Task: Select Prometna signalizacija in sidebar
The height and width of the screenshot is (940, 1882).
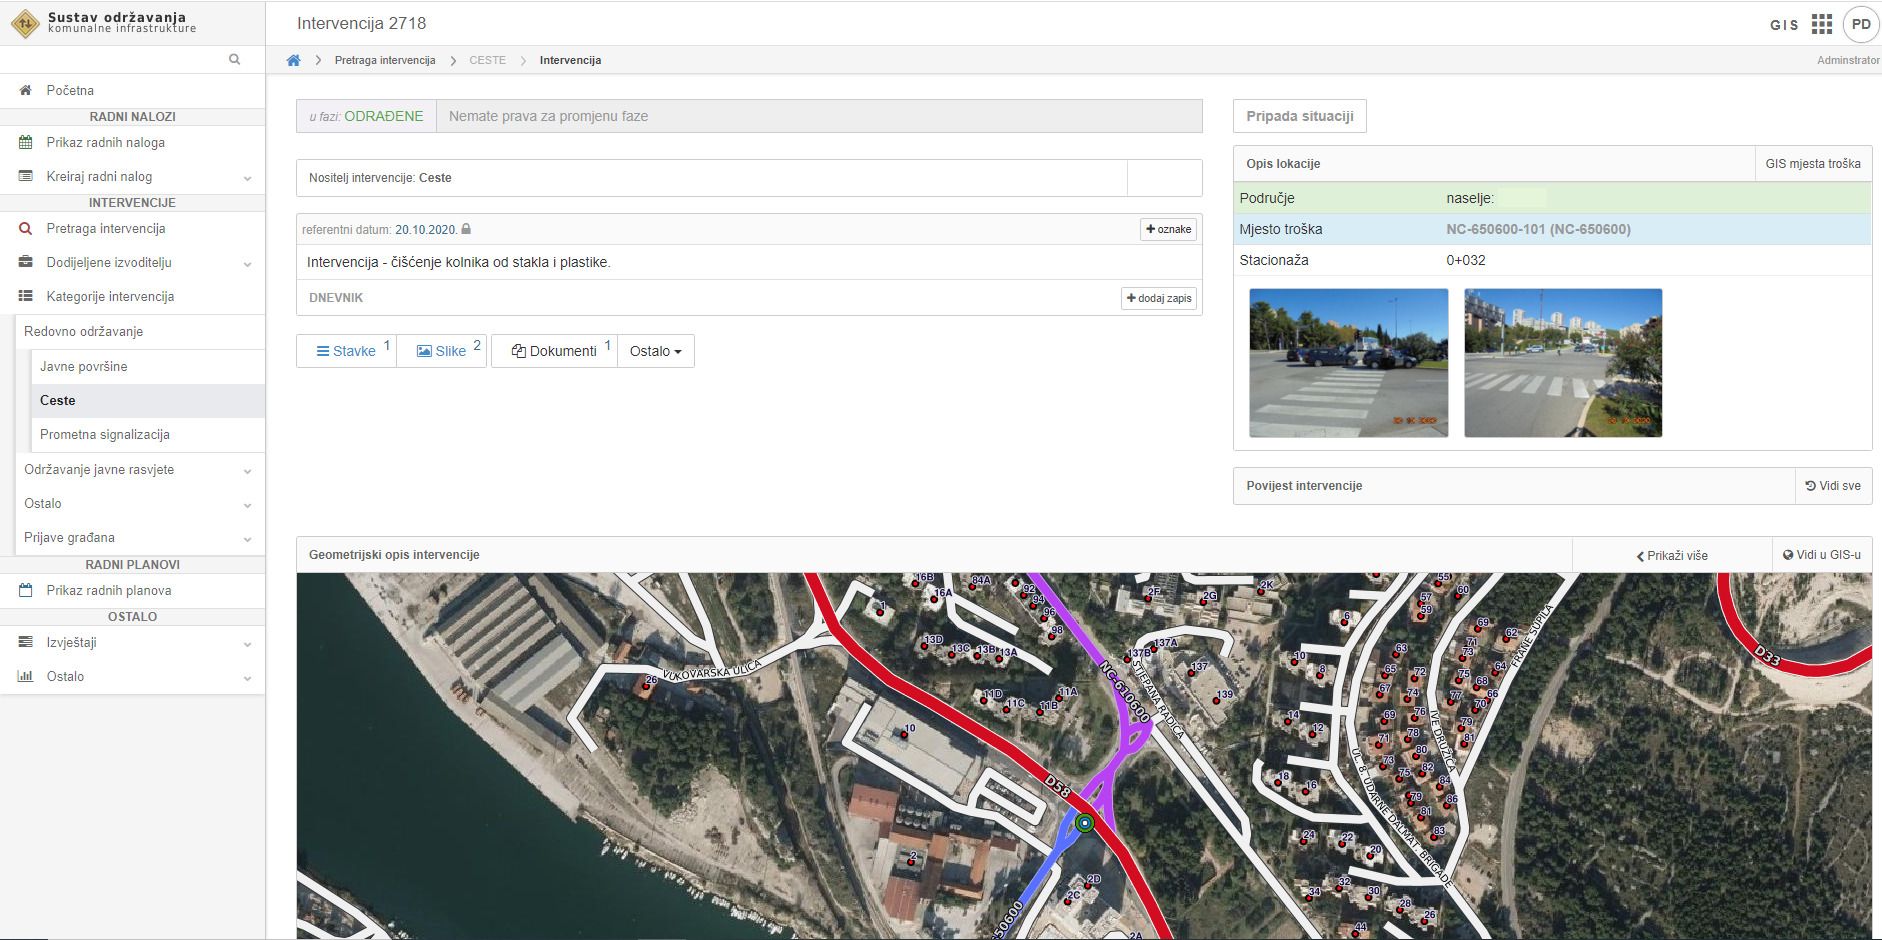Action: pos(105,434)
